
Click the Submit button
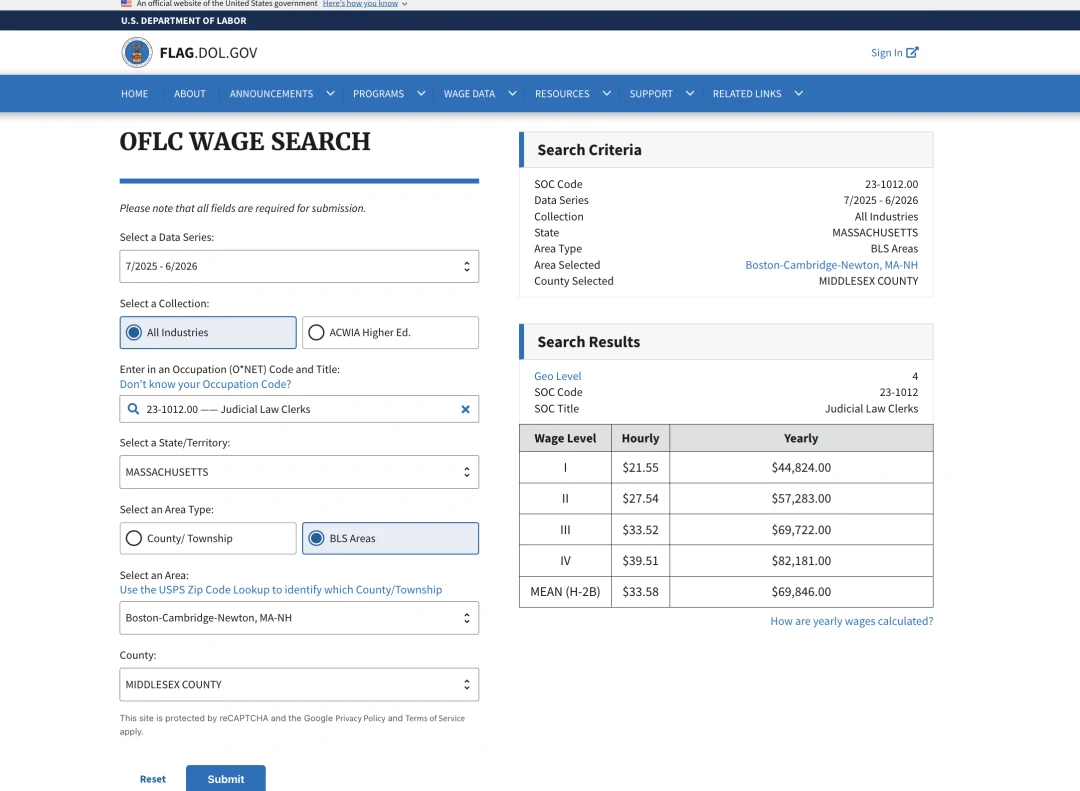point(226,779)
